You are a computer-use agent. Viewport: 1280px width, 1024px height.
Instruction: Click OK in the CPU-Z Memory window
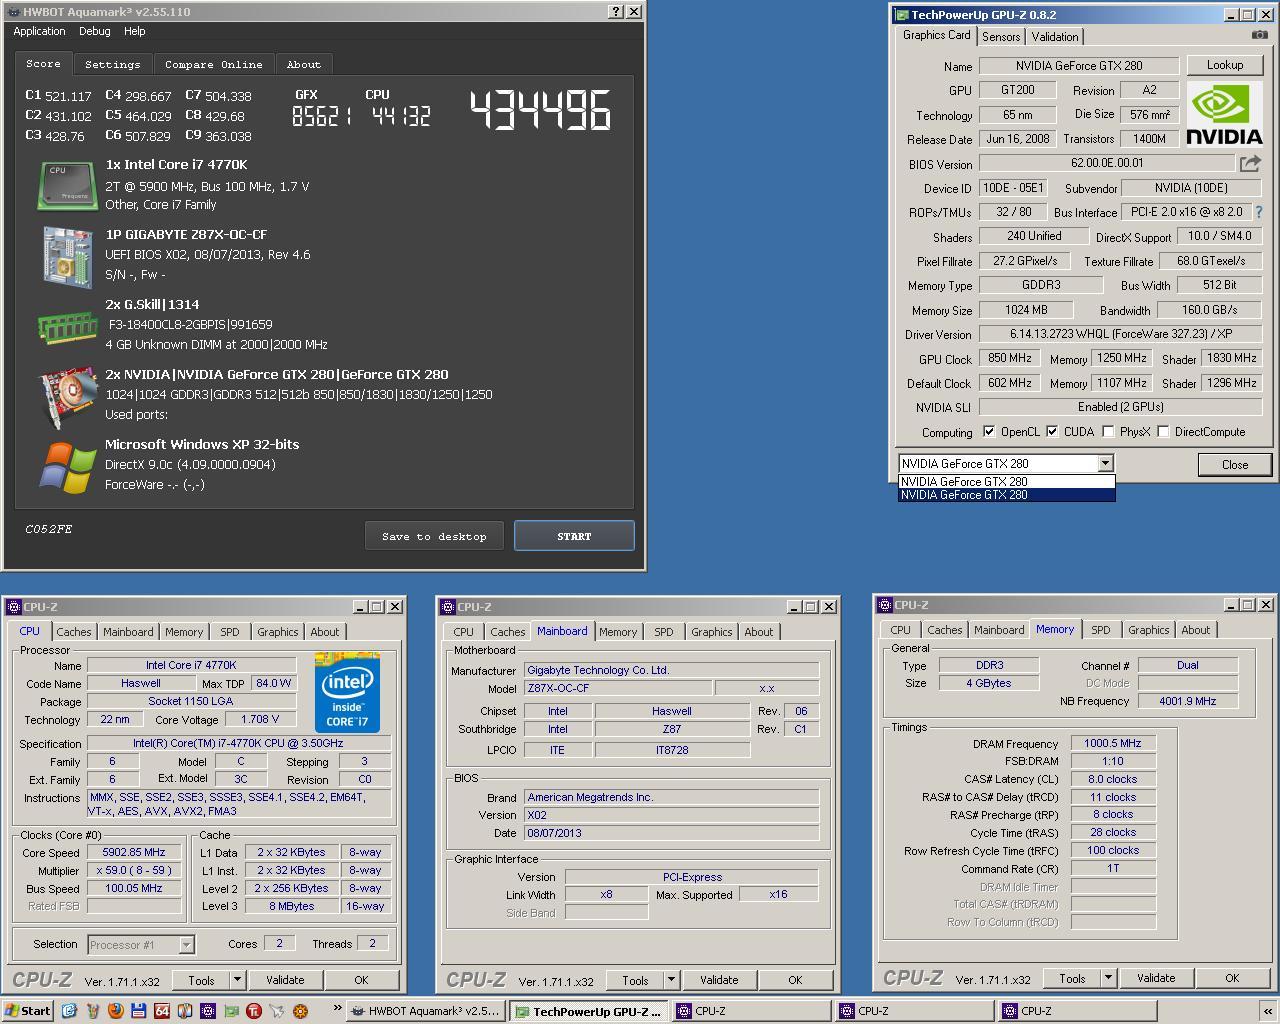click(1232, 978)
